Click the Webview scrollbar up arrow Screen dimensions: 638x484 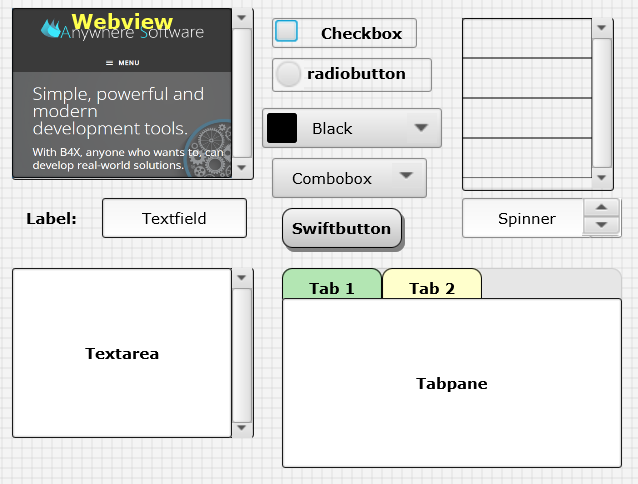tap(242, 18)
